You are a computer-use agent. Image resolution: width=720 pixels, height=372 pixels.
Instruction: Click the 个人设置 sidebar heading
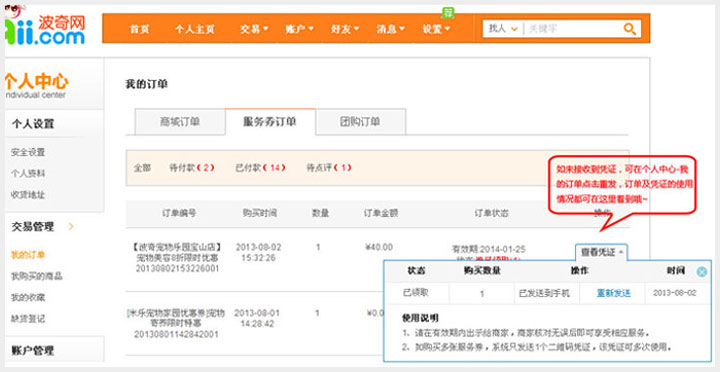coord(33,124)
